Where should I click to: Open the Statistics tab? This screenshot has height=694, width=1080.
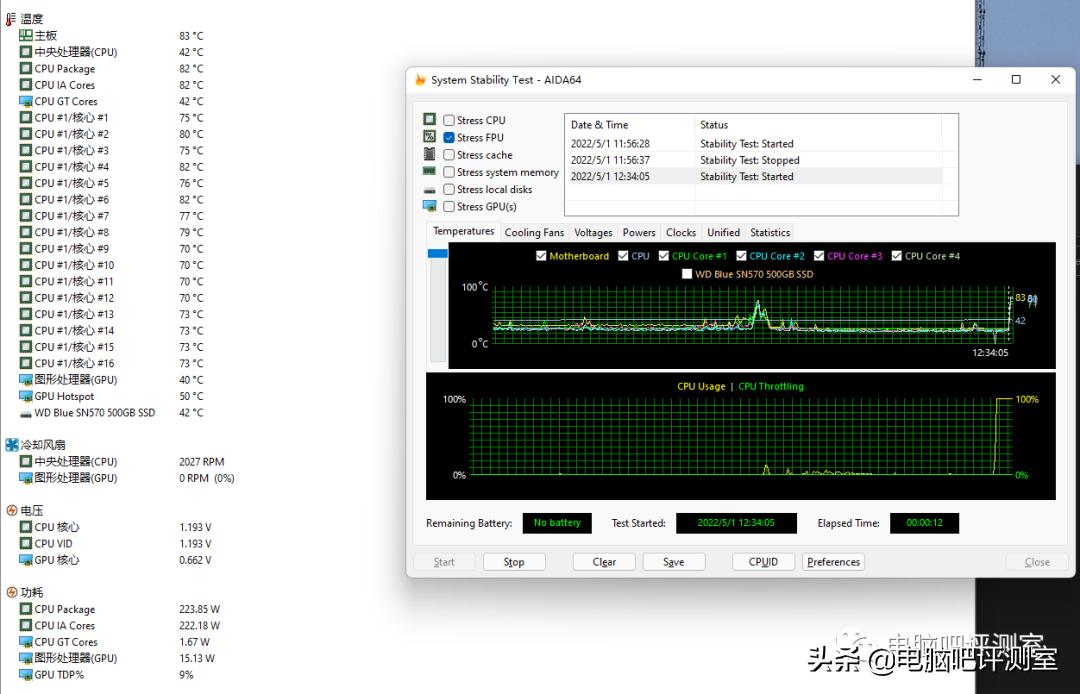769,232
